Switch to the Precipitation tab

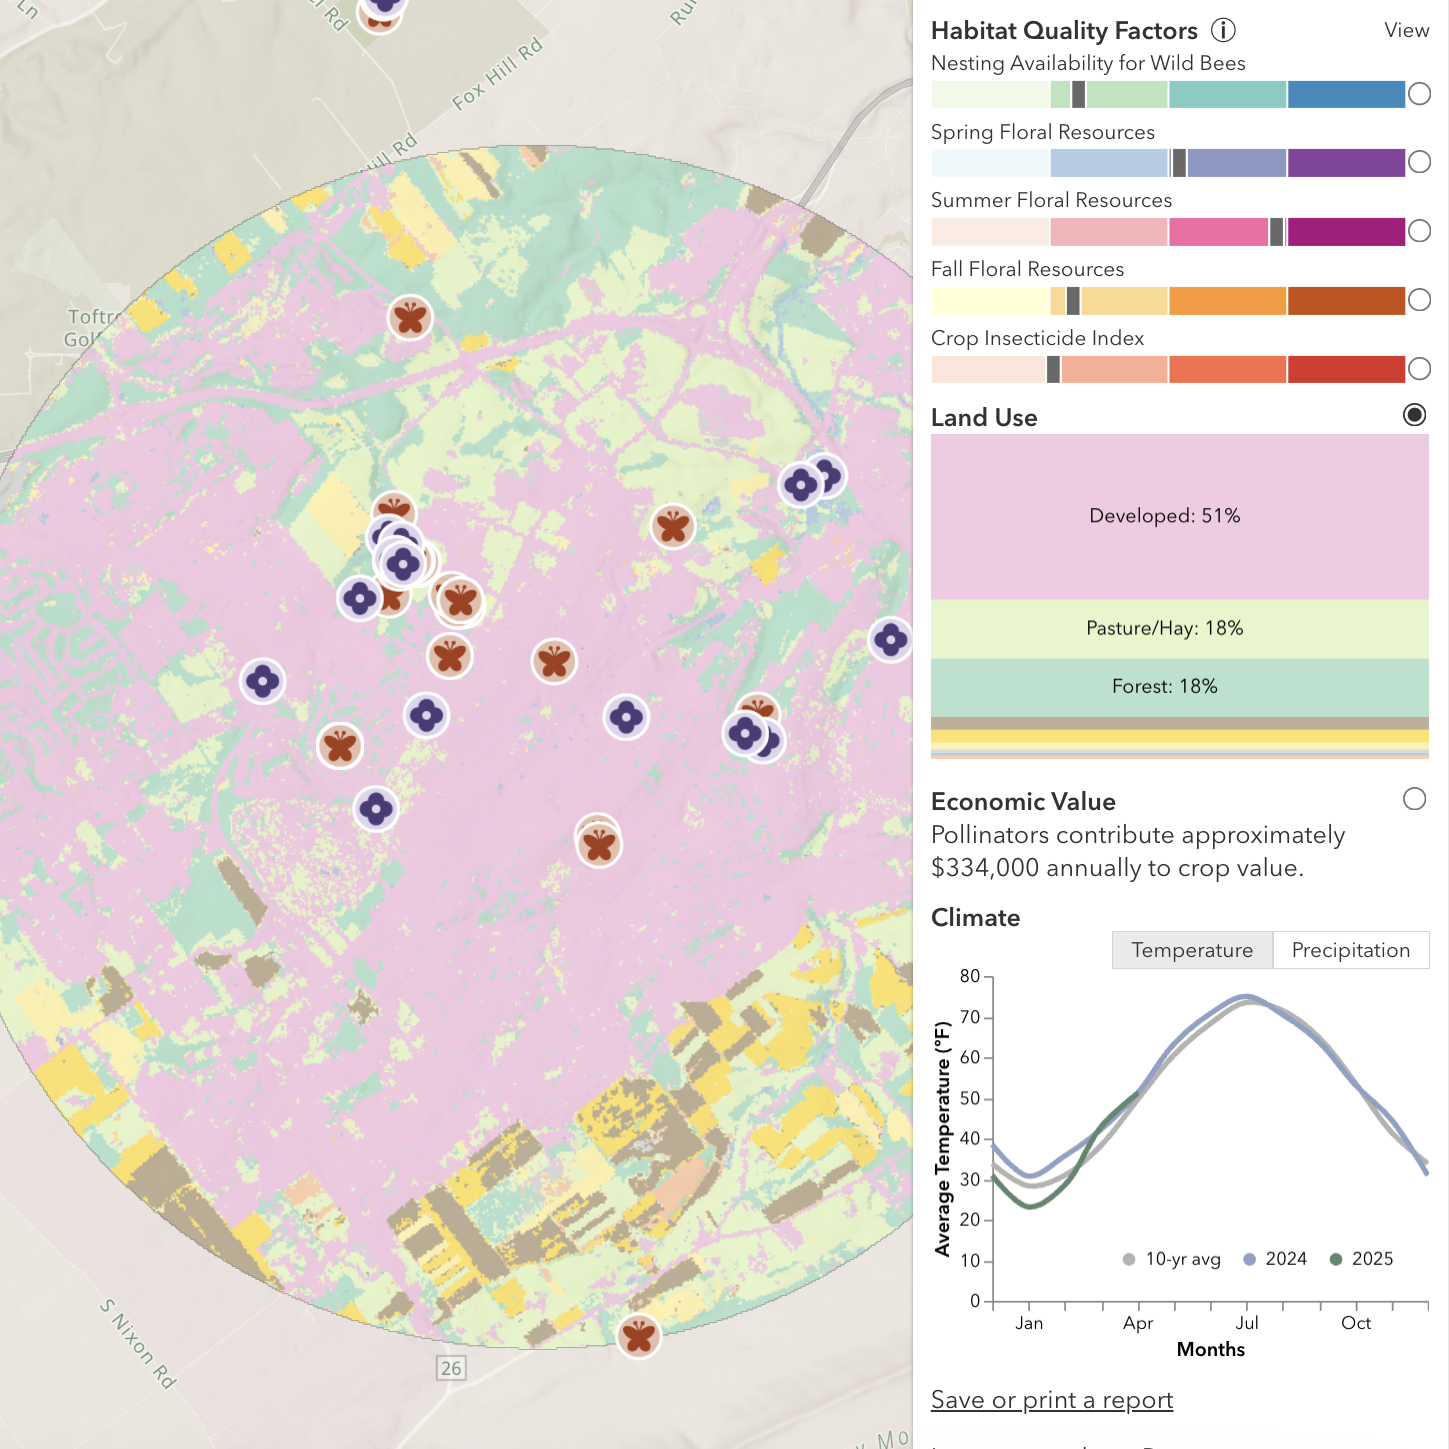coord(1351,950)
